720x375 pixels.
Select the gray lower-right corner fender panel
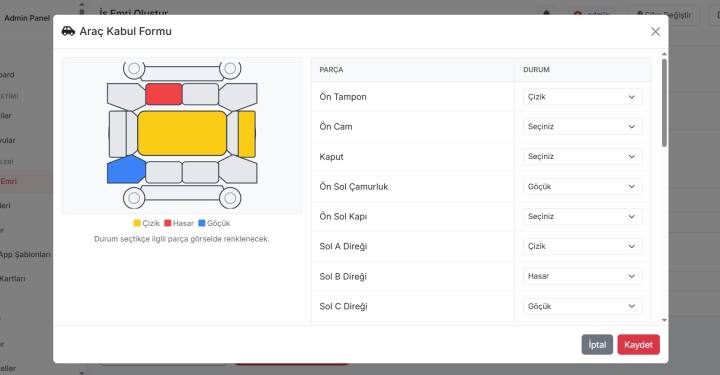(238, 170)
